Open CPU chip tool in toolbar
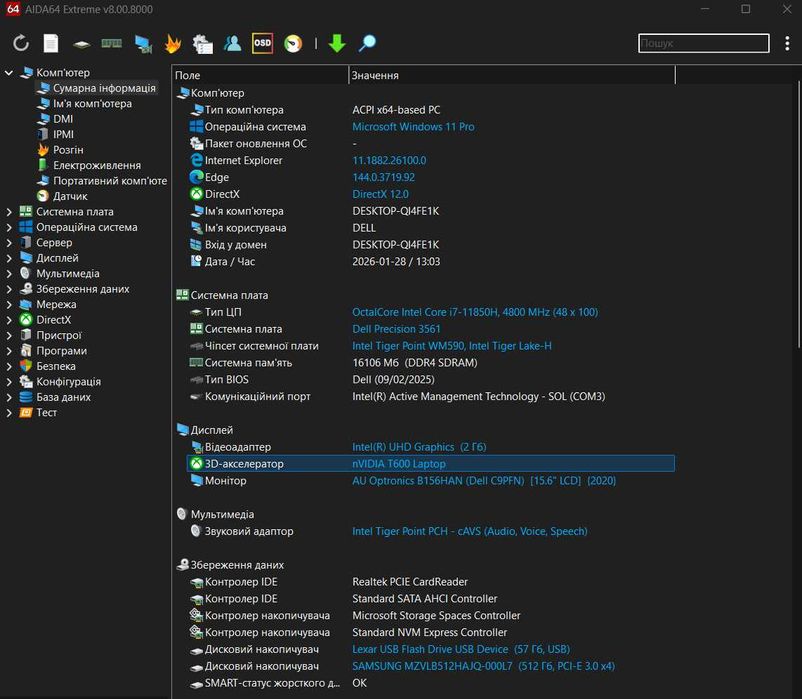This screenshot has height=699, width=802. coord(81,44)
